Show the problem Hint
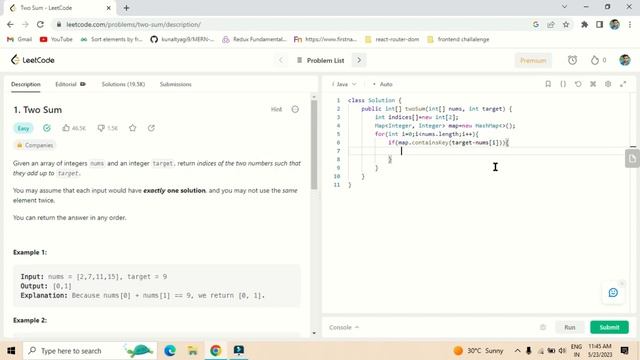Screen dimensions: 640x360 276,109
